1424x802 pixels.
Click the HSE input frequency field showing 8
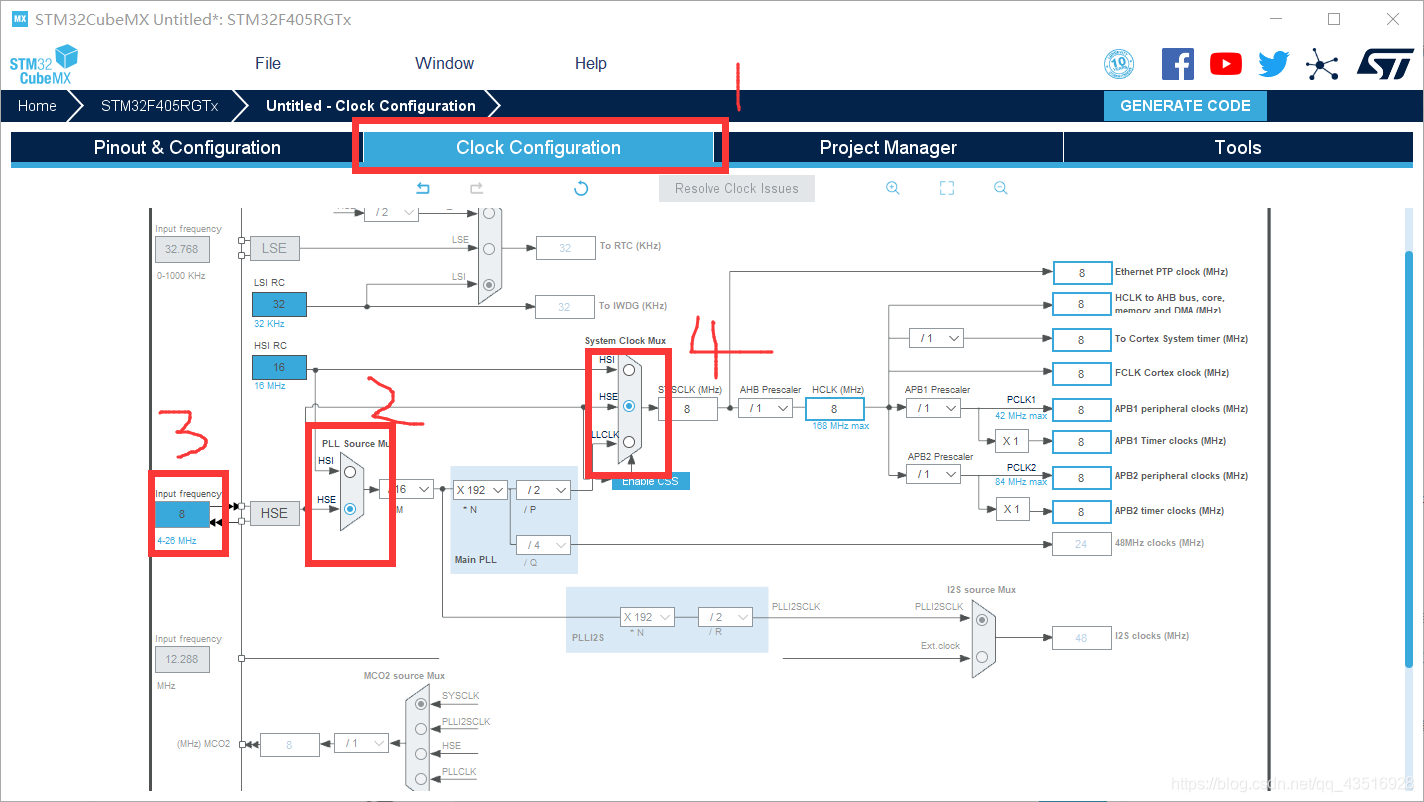pyautogui.click(x=182, y=514)
